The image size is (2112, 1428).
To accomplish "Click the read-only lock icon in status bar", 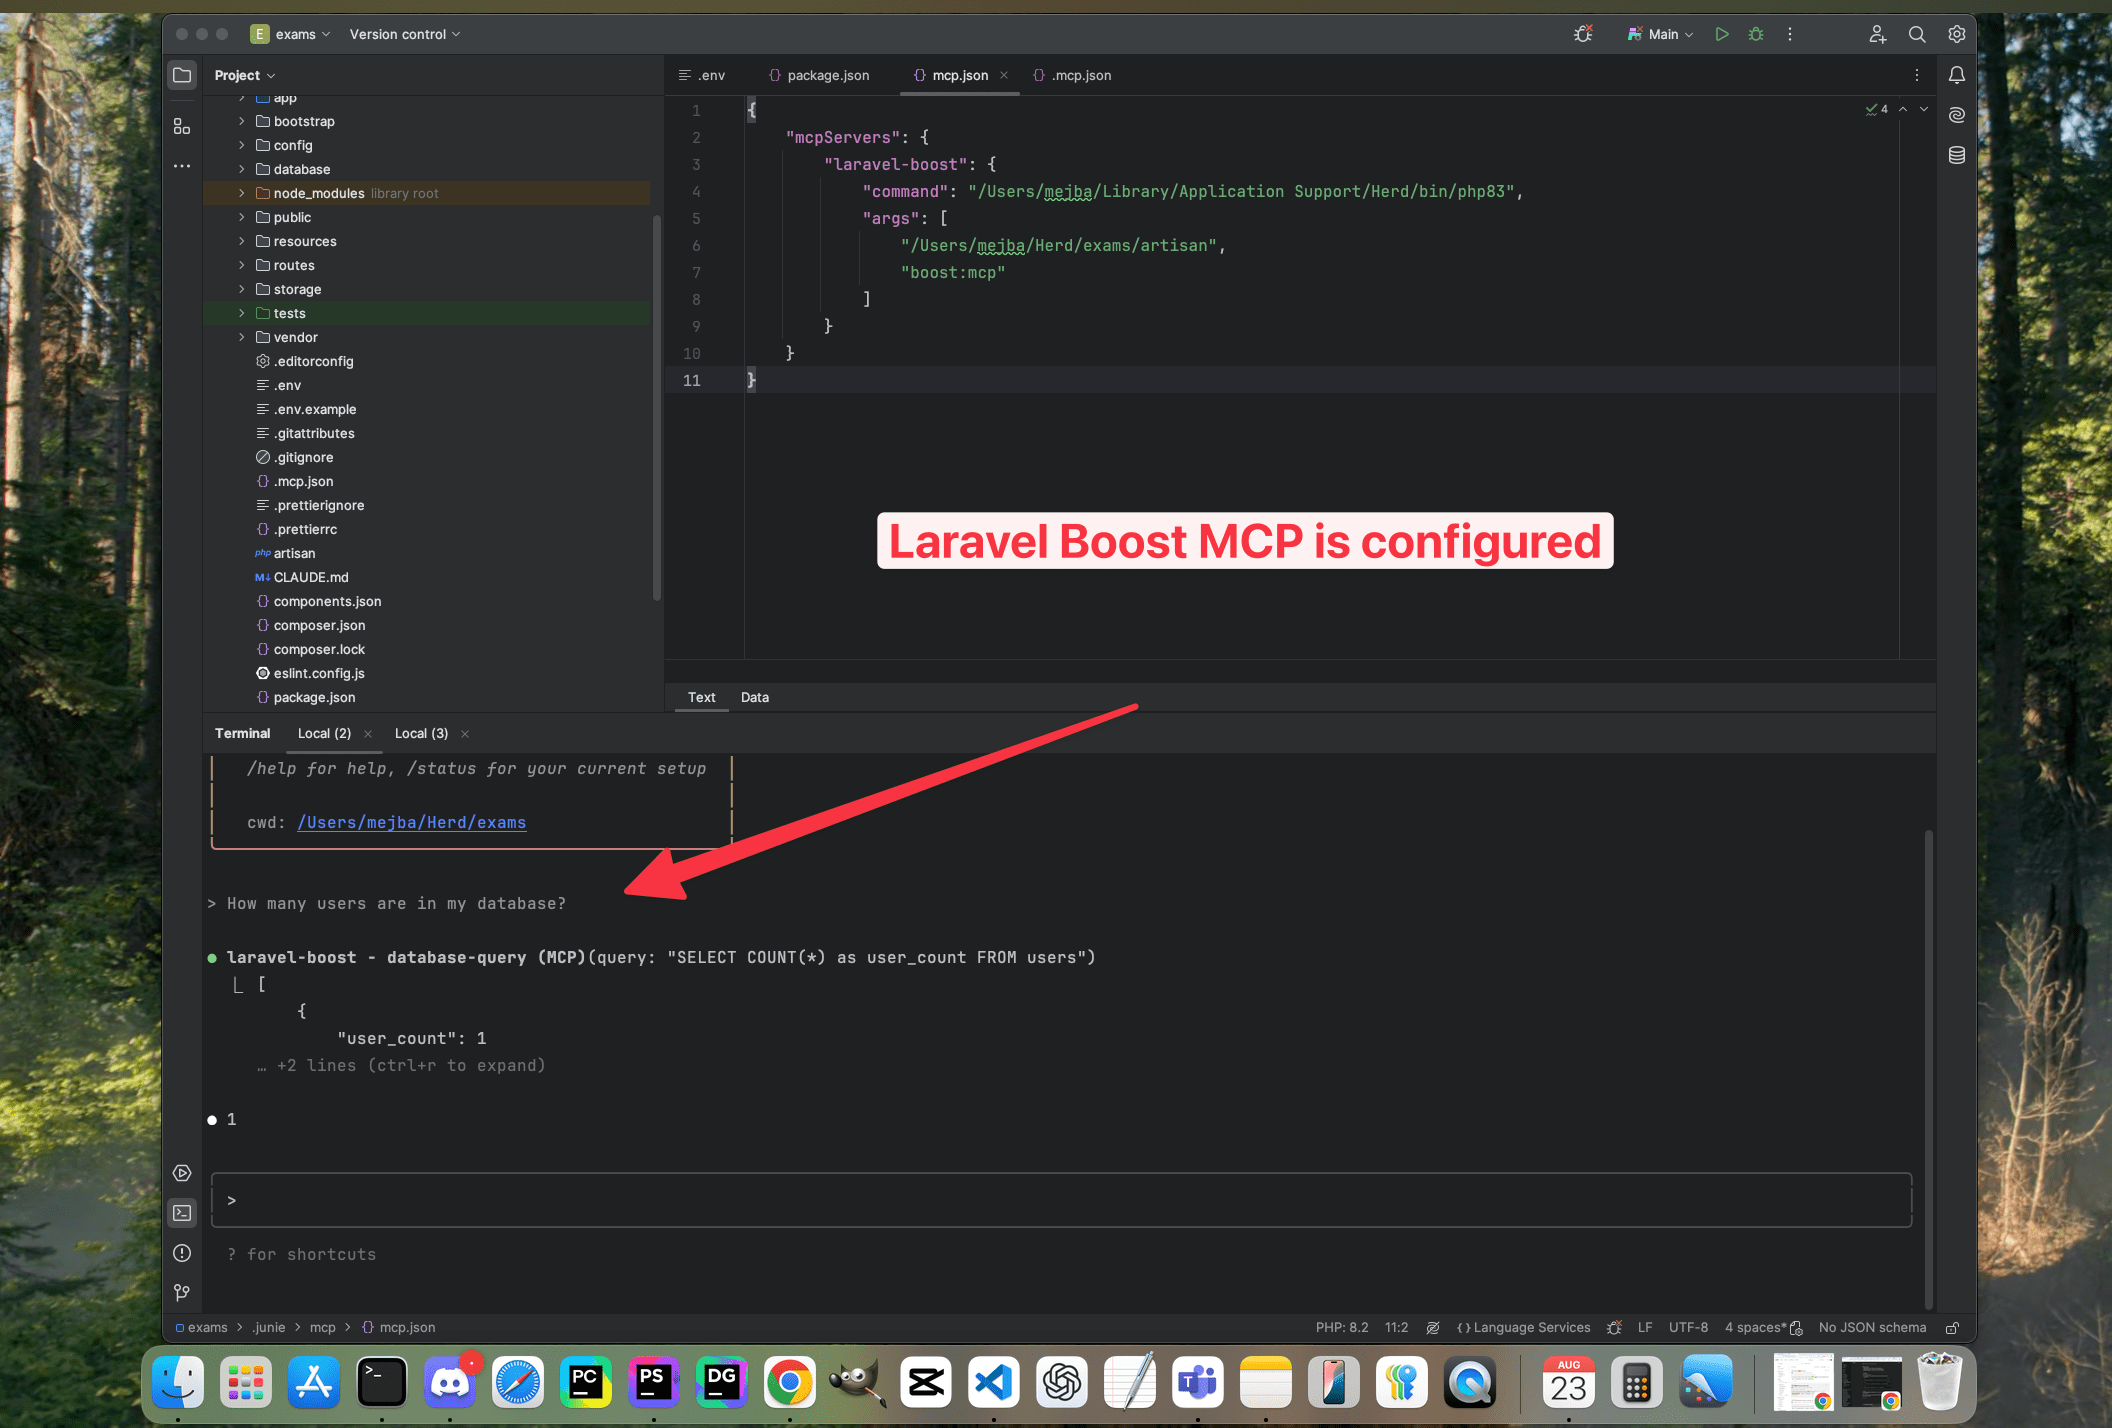I will point(1952,1328).
